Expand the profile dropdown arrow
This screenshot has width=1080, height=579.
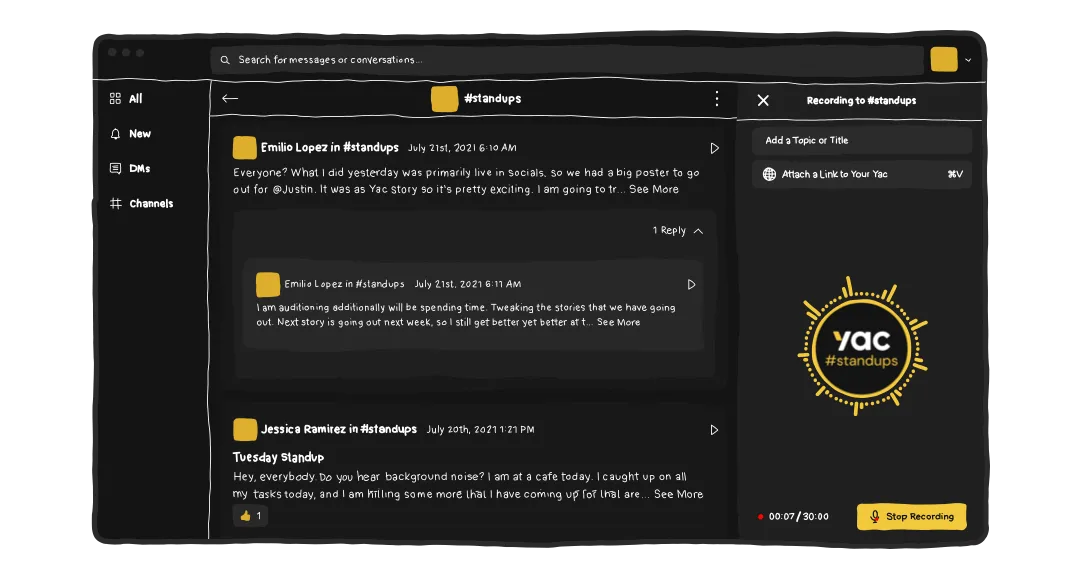coord(968,60)
